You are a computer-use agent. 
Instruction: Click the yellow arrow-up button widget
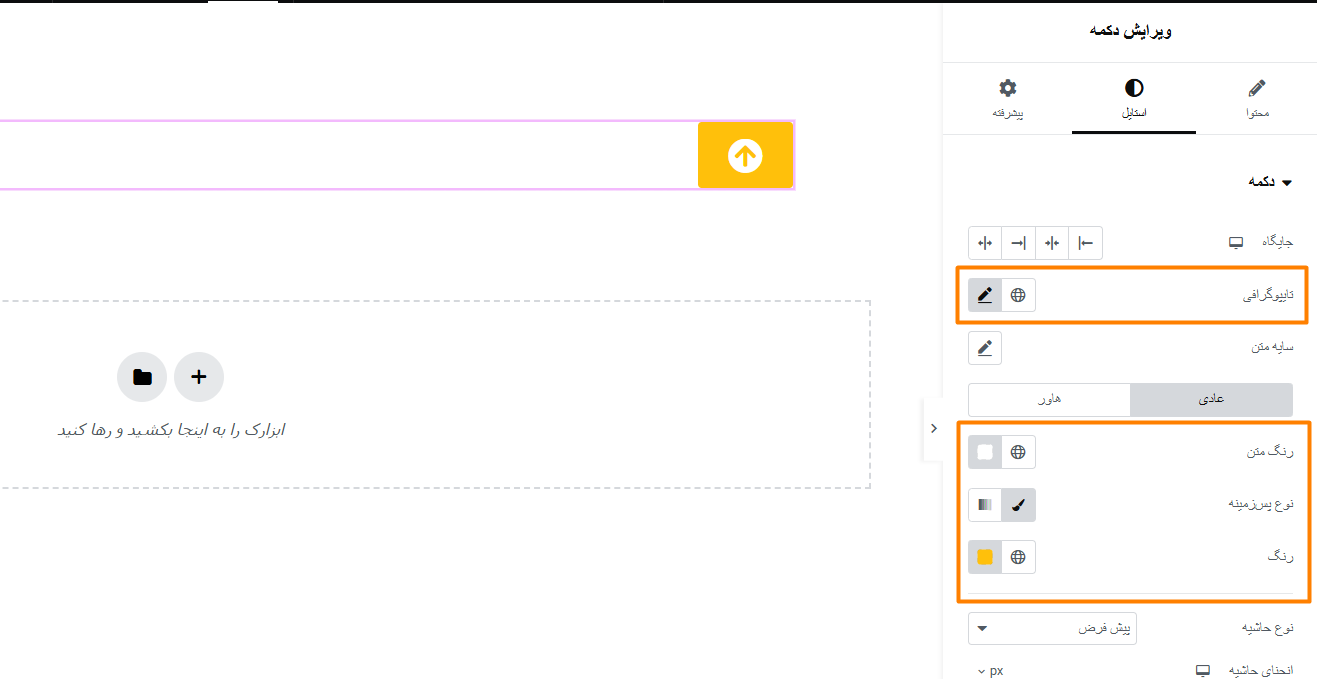[745, 155]
